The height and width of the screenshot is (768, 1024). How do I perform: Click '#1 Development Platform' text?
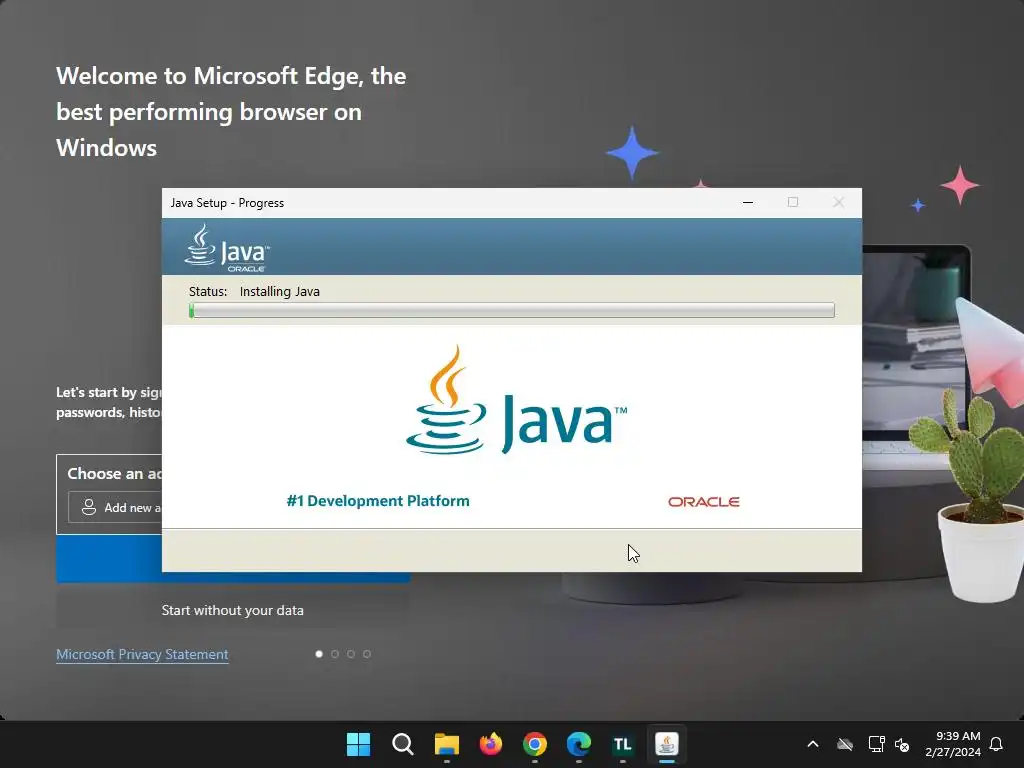378,501
